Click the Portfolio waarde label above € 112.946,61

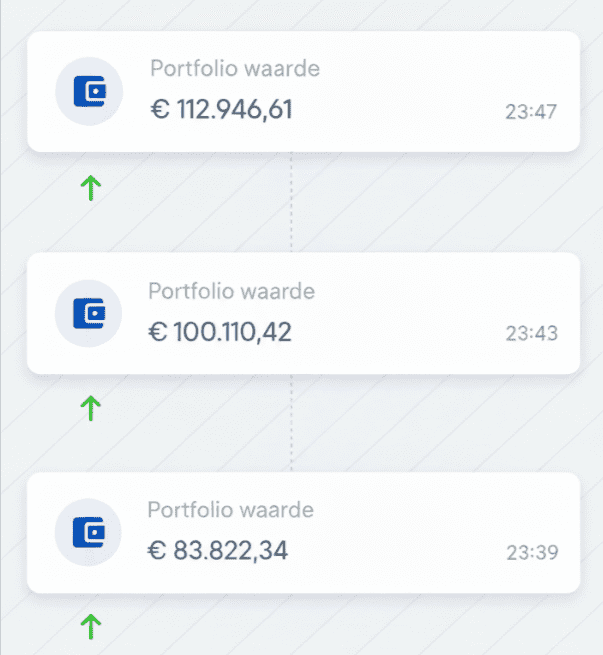pos(235,69)
